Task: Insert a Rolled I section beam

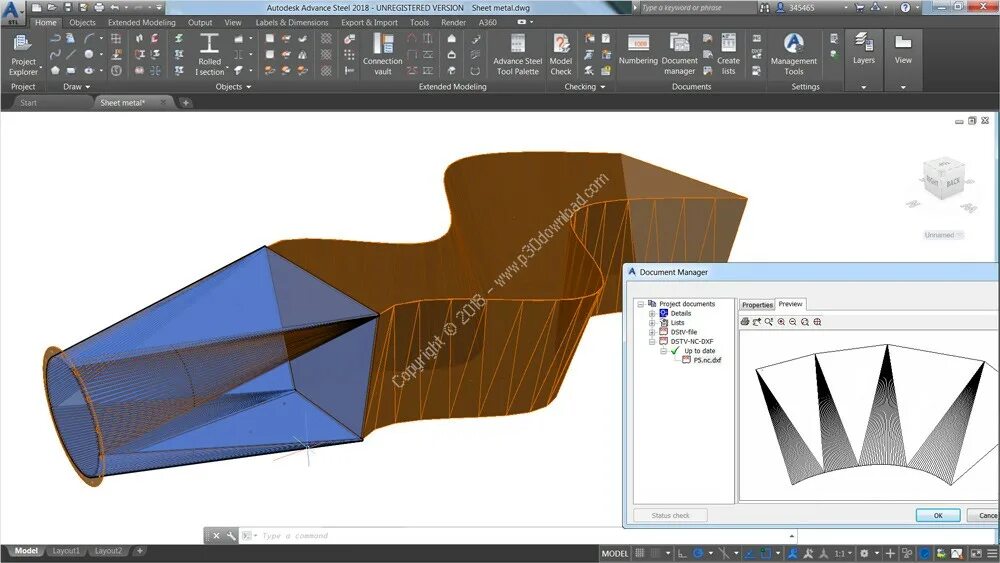Action: [209, 54]
